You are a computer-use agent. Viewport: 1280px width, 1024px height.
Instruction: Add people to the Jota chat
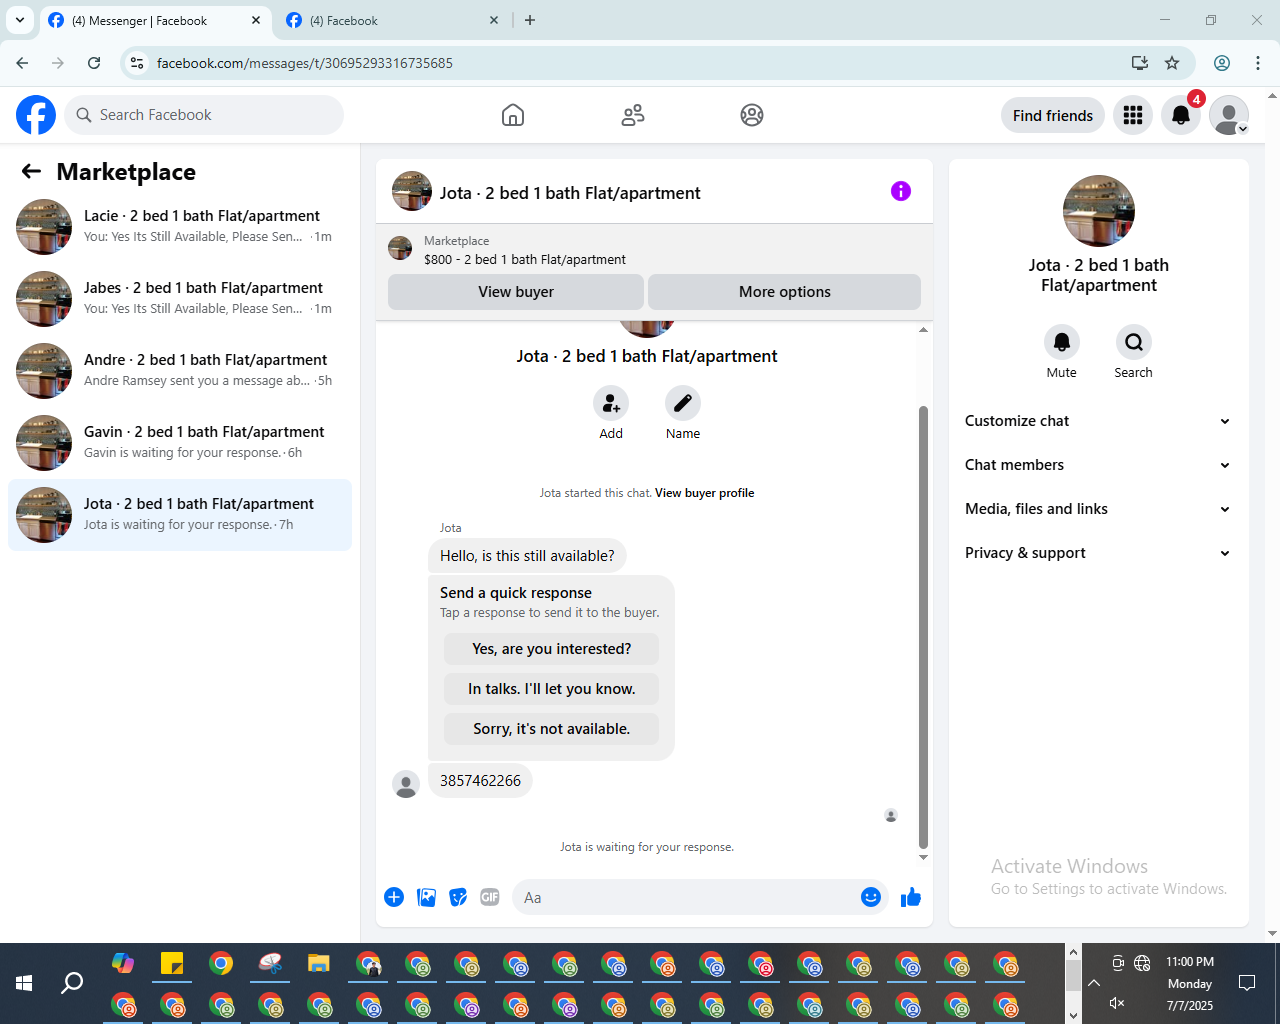coord(611,404)
